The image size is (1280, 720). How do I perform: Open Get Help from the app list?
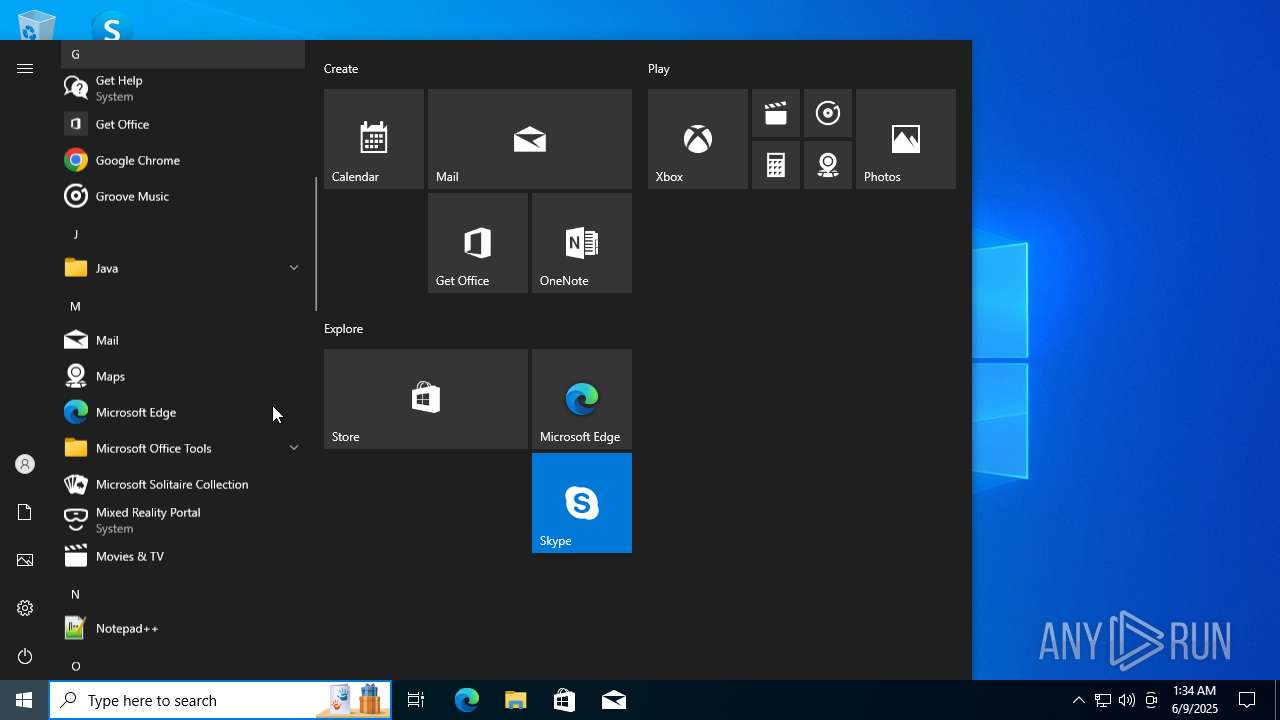[x=183, y=88]
